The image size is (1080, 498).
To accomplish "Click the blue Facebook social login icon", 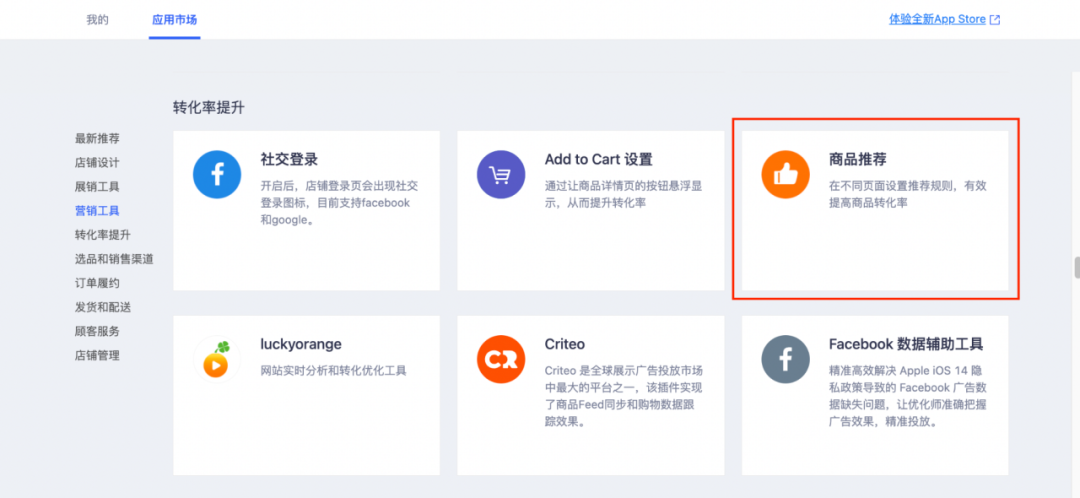I will coord(217,175).
